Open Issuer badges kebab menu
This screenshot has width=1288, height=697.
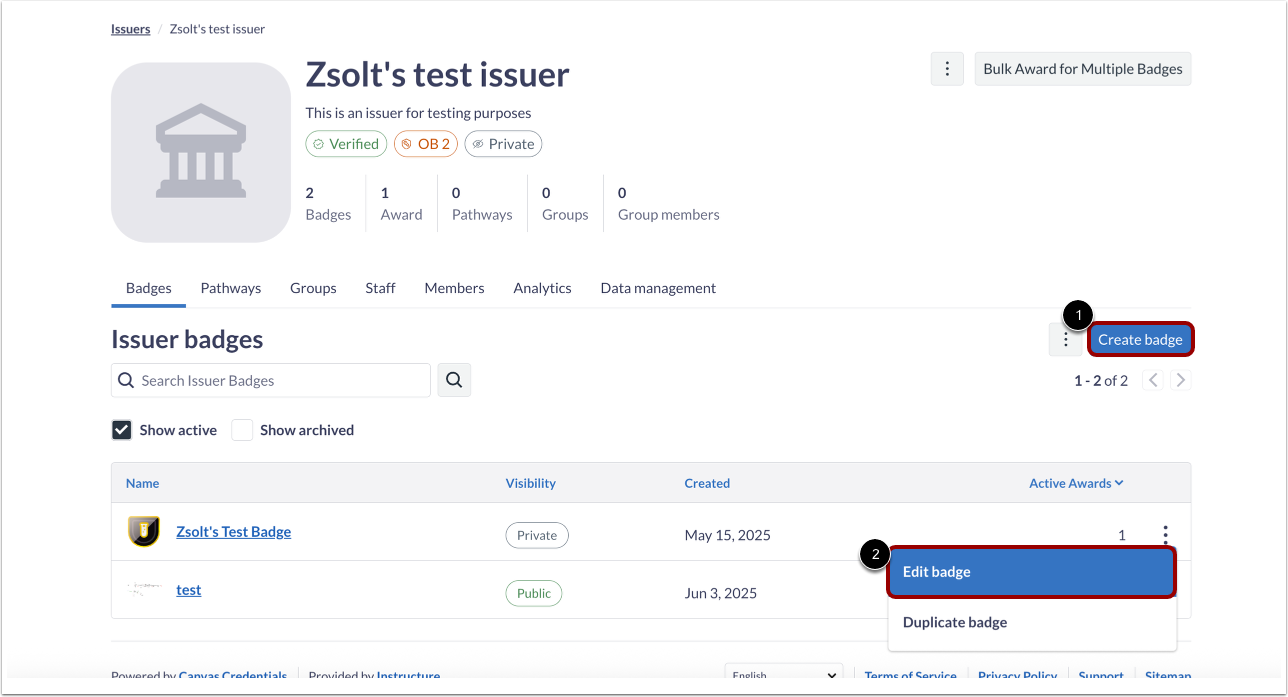click(x=1066, y=340)
